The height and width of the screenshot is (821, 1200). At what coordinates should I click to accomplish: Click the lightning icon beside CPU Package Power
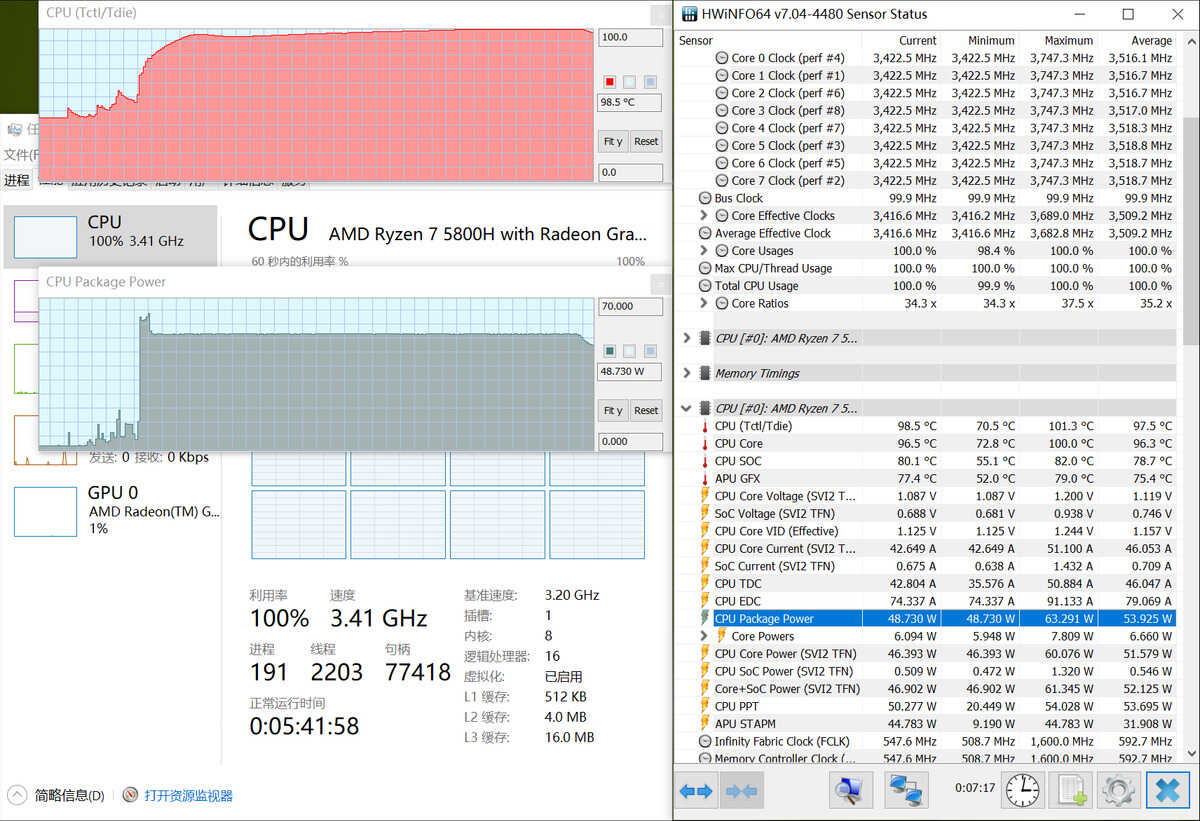pos(704,619)
